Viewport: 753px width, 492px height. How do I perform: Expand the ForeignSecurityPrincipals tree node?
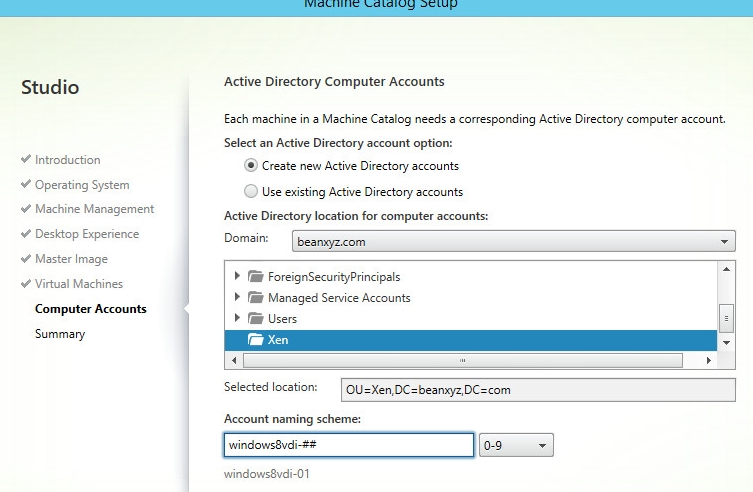pos(237,276)
